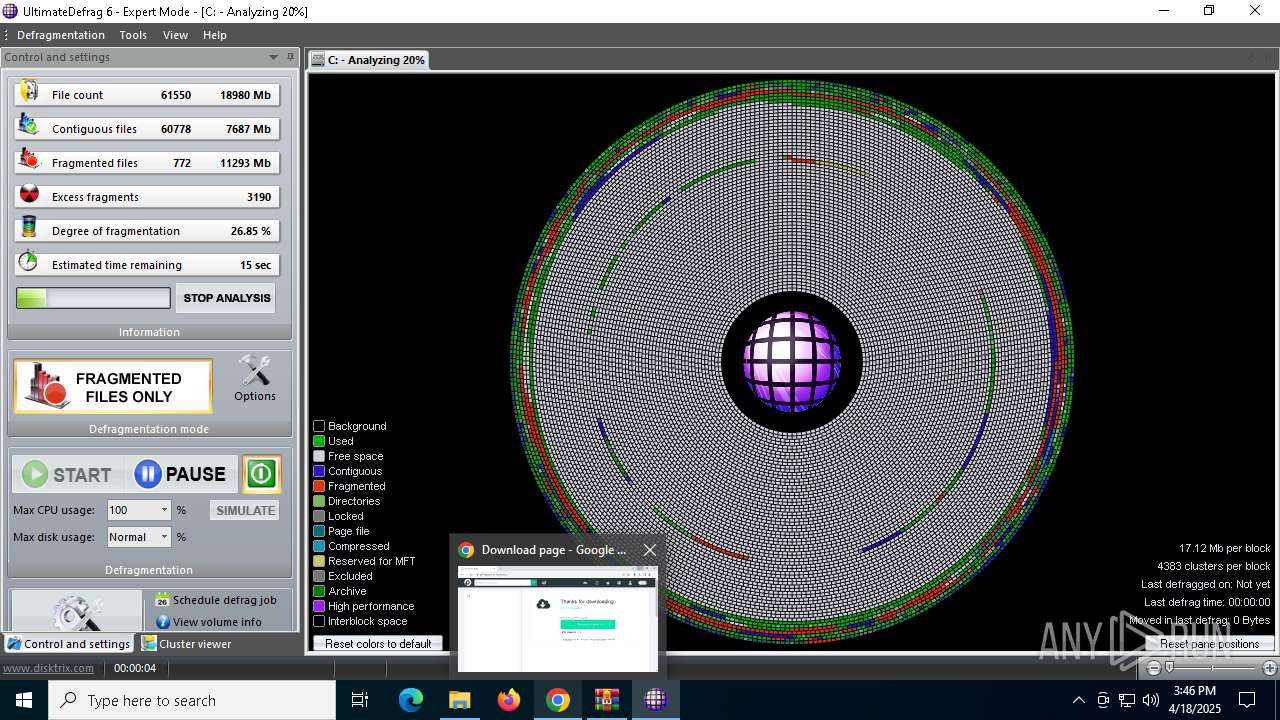This screenshot has height=720, width=1280.
Task: Click the Fragmented color swatch
Action: 319,486
